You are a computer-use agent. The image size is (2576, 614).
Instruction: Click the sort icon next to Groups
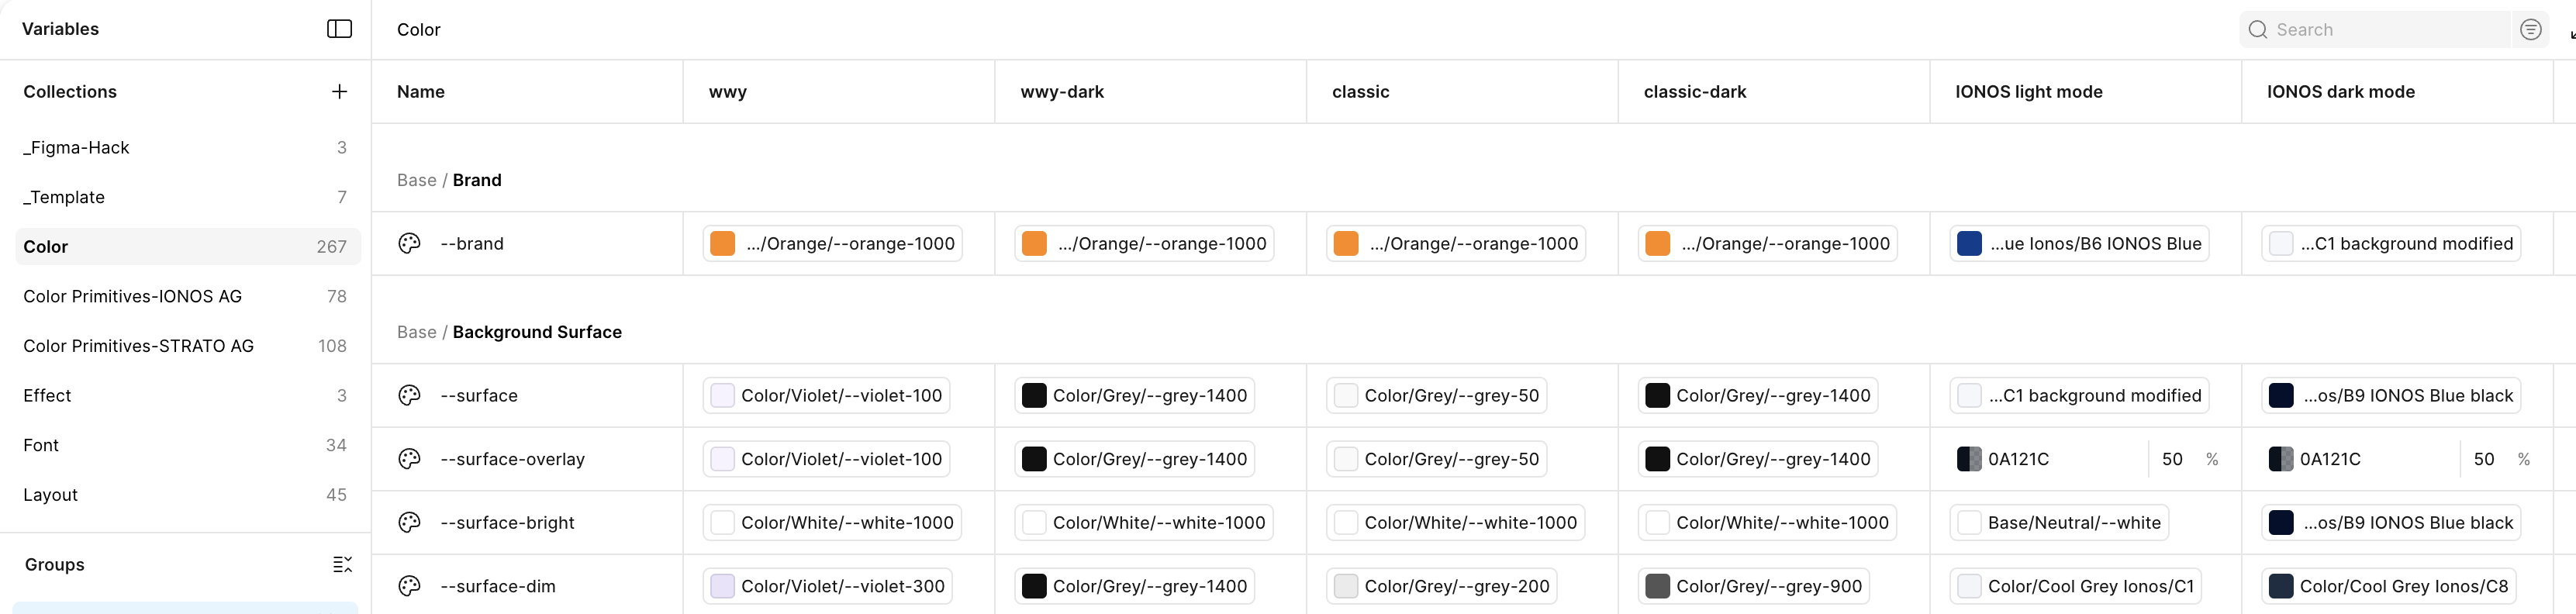point(342,564)
